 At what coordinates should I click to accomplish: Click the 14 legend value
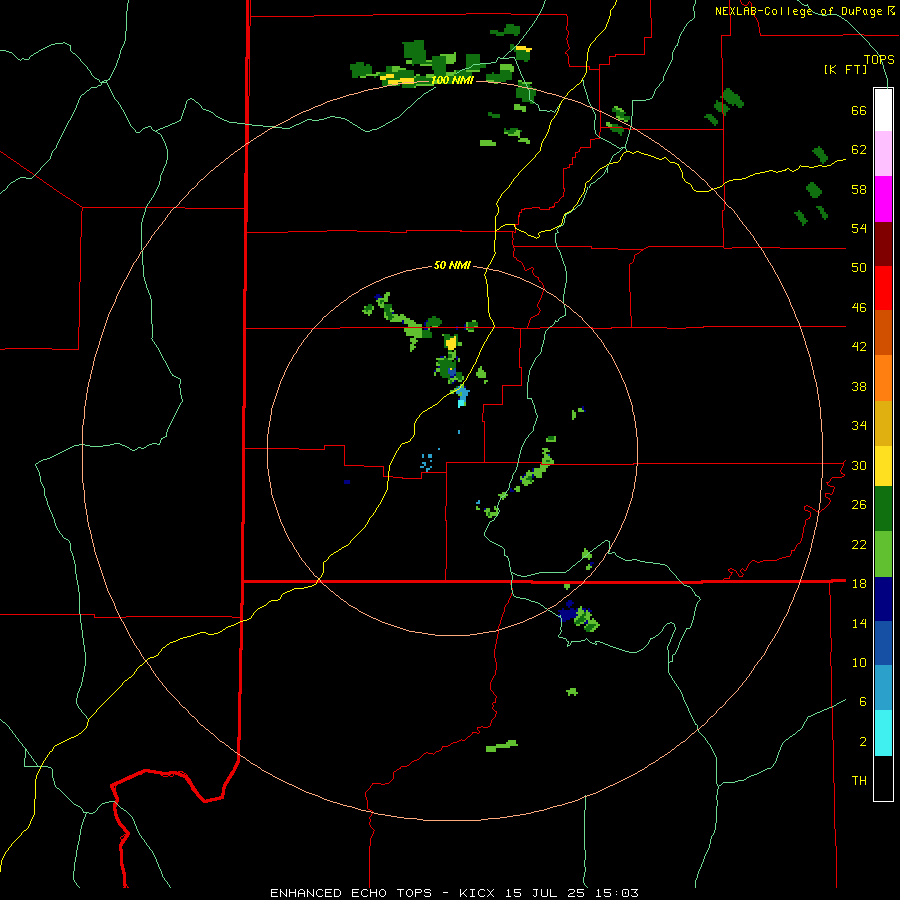pos(859,623)
